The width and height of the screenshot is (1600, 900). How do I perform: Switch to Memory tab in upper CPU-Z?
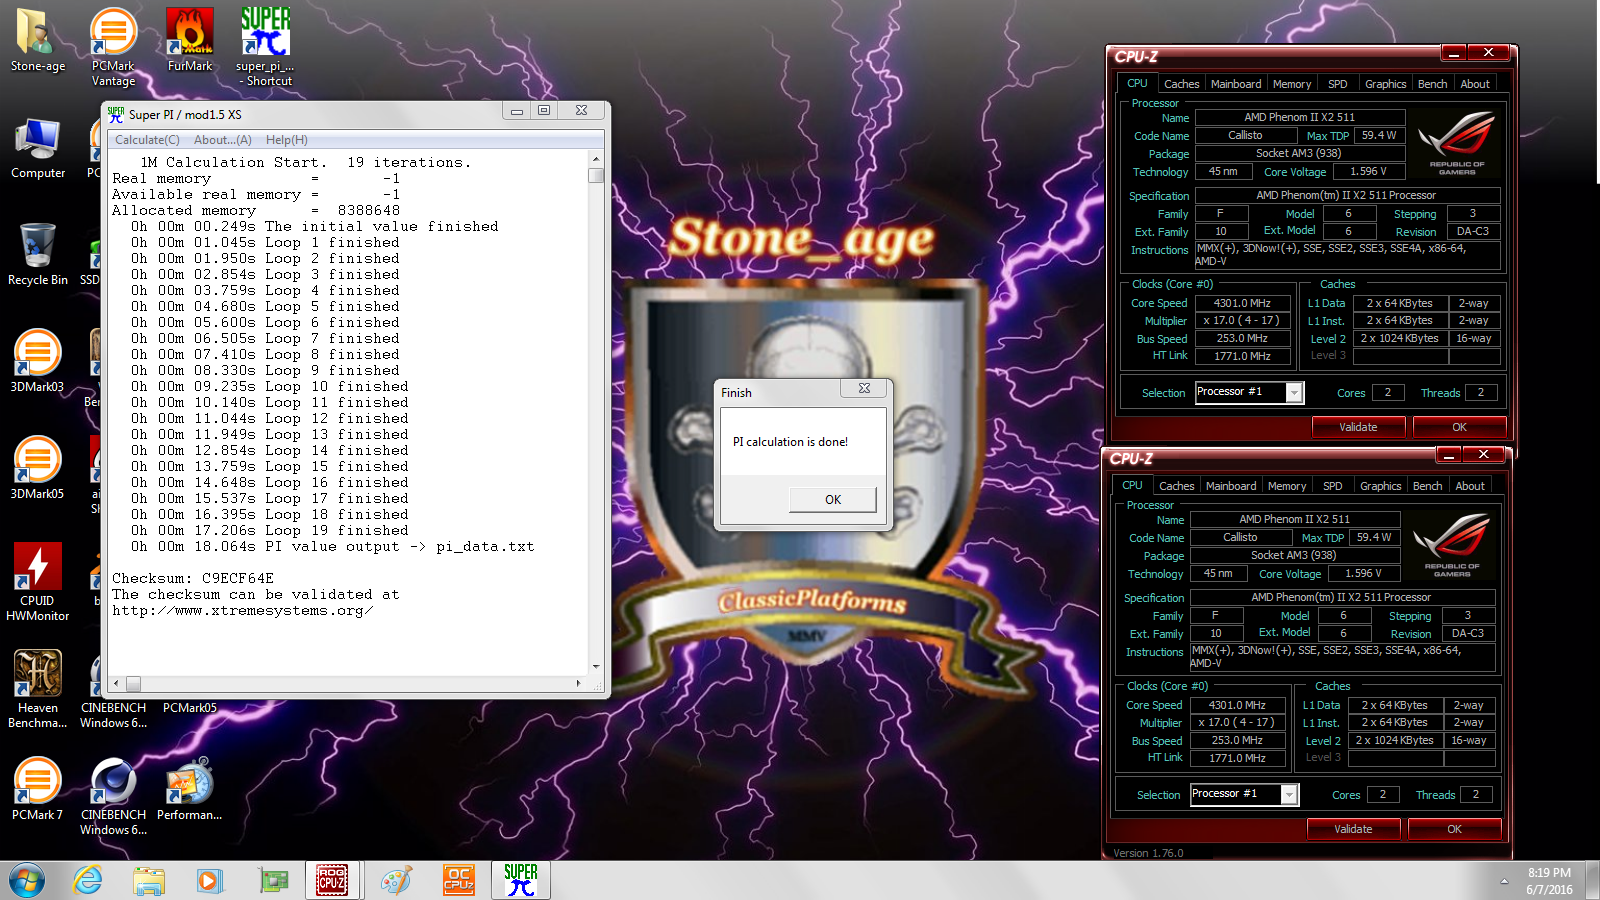click(x=1292, y=84)
